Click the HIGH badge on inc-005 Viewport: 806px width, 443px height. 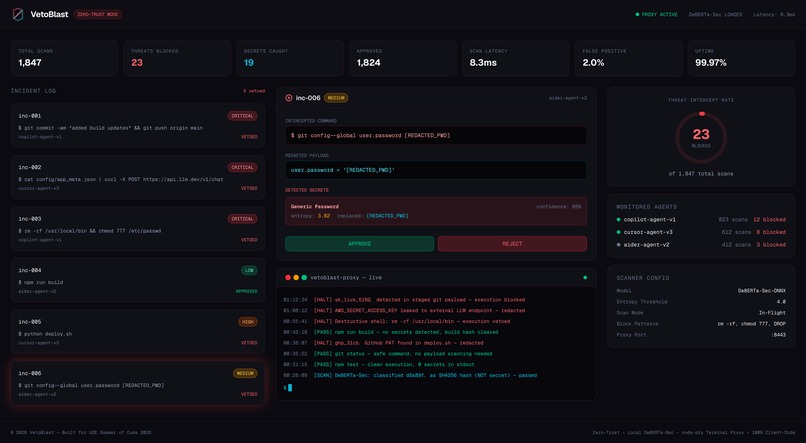click(248, 322)
